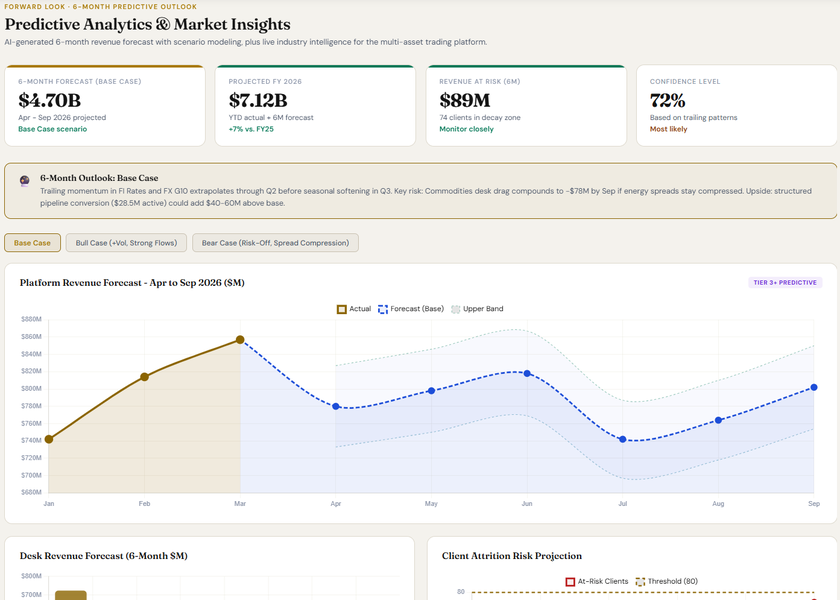Click the AI avatar icon in outlook banner

(x=25, y=181)
